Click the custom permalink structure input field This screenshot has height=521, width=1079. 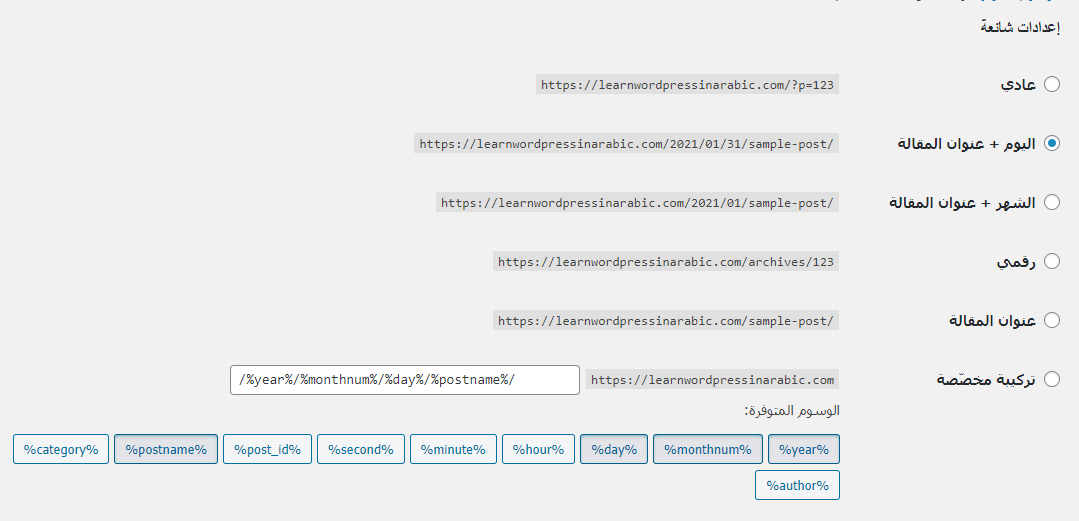click(405, 380)
